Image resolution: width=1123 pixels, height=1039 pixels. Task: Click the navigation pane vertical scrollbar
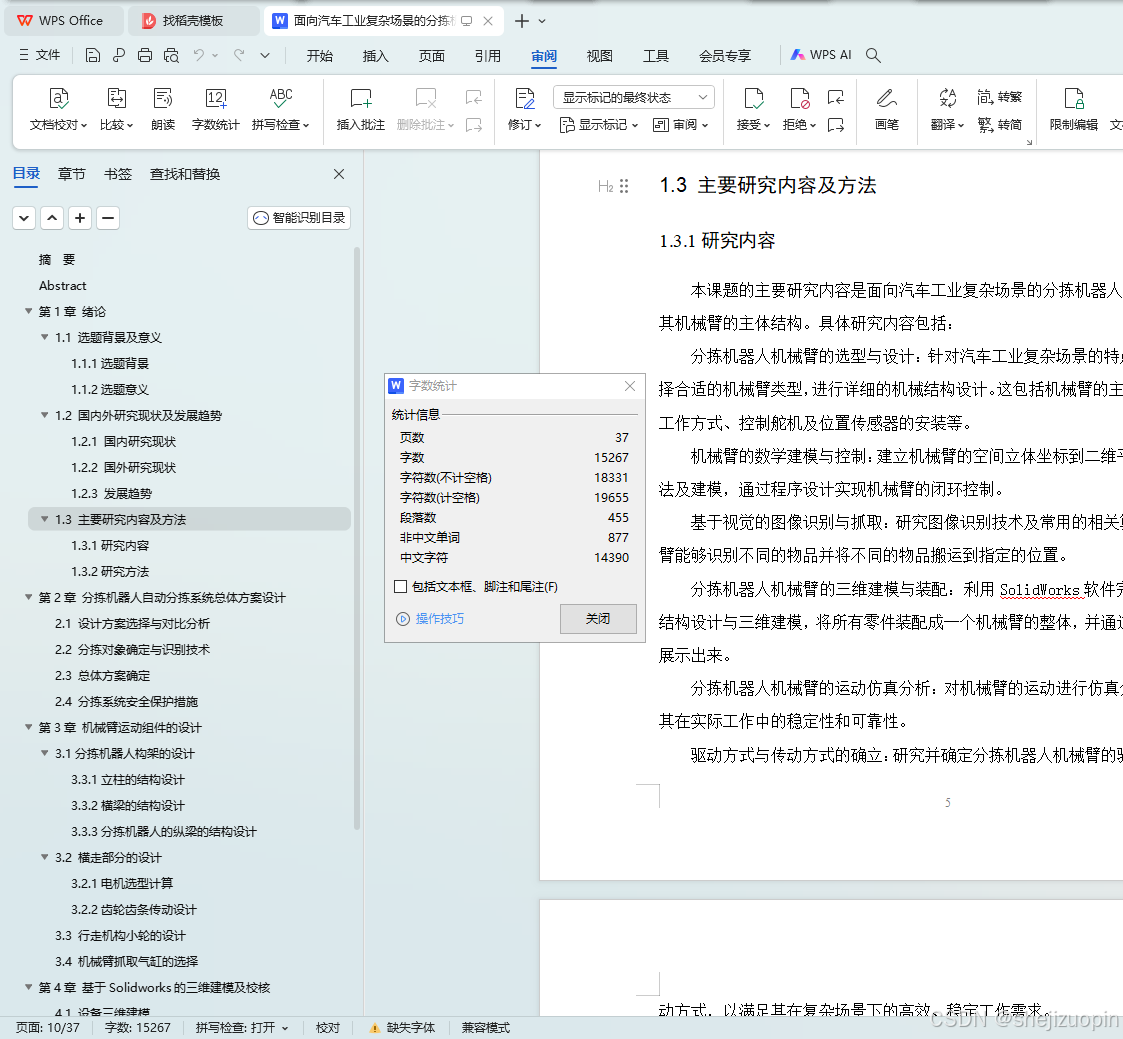point(356,538)
